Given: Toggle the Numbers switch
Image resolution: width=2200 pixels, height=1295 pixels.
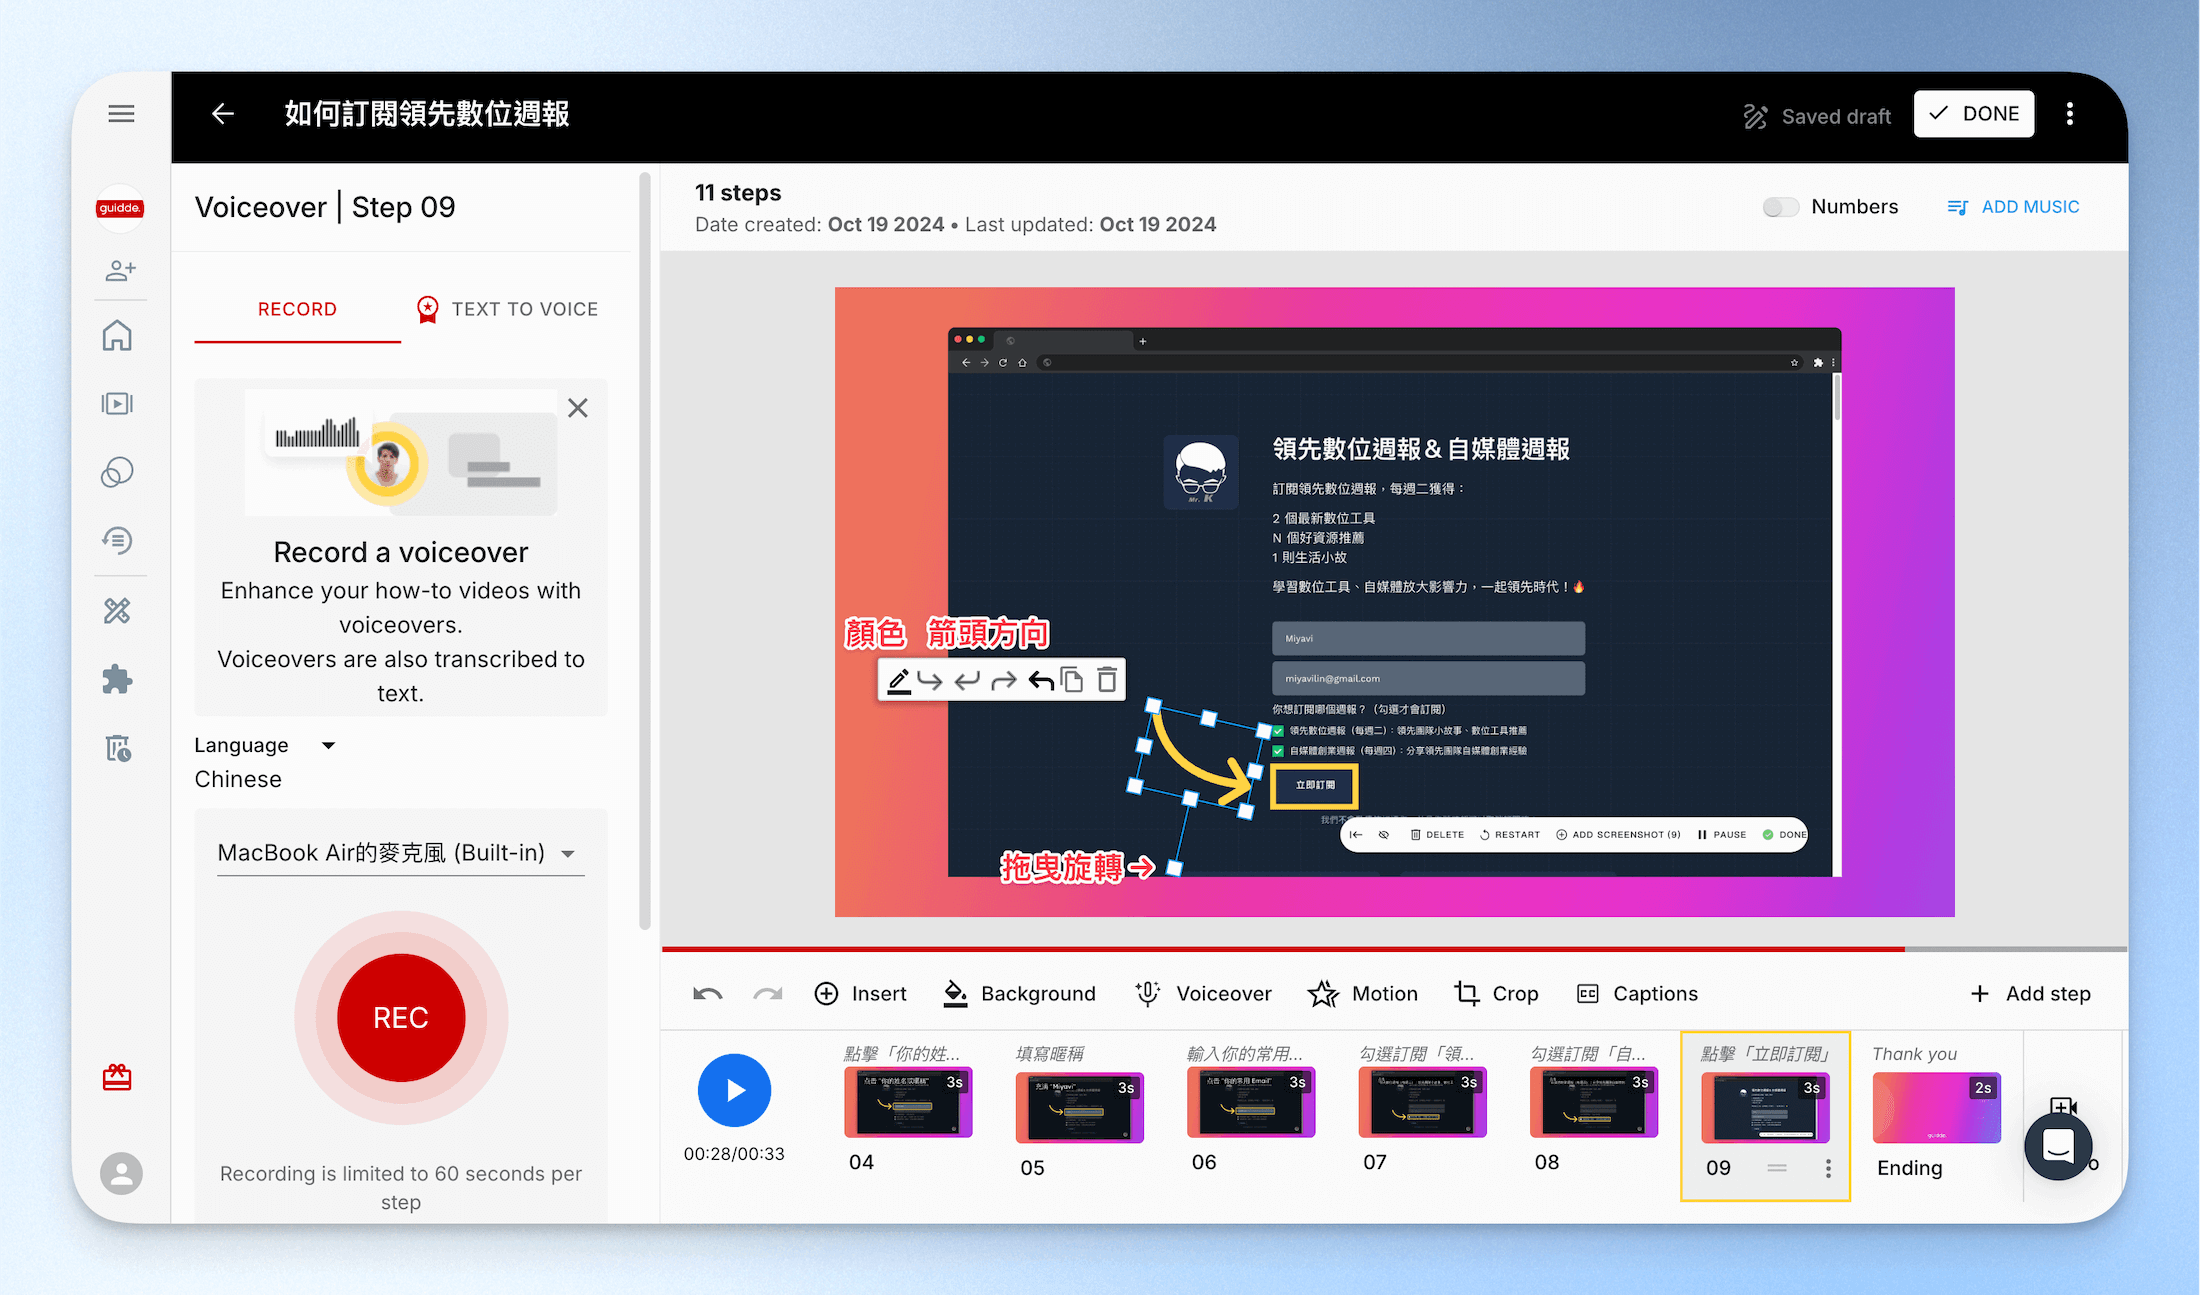Looking at the screenshot, I should [1780, 207].
